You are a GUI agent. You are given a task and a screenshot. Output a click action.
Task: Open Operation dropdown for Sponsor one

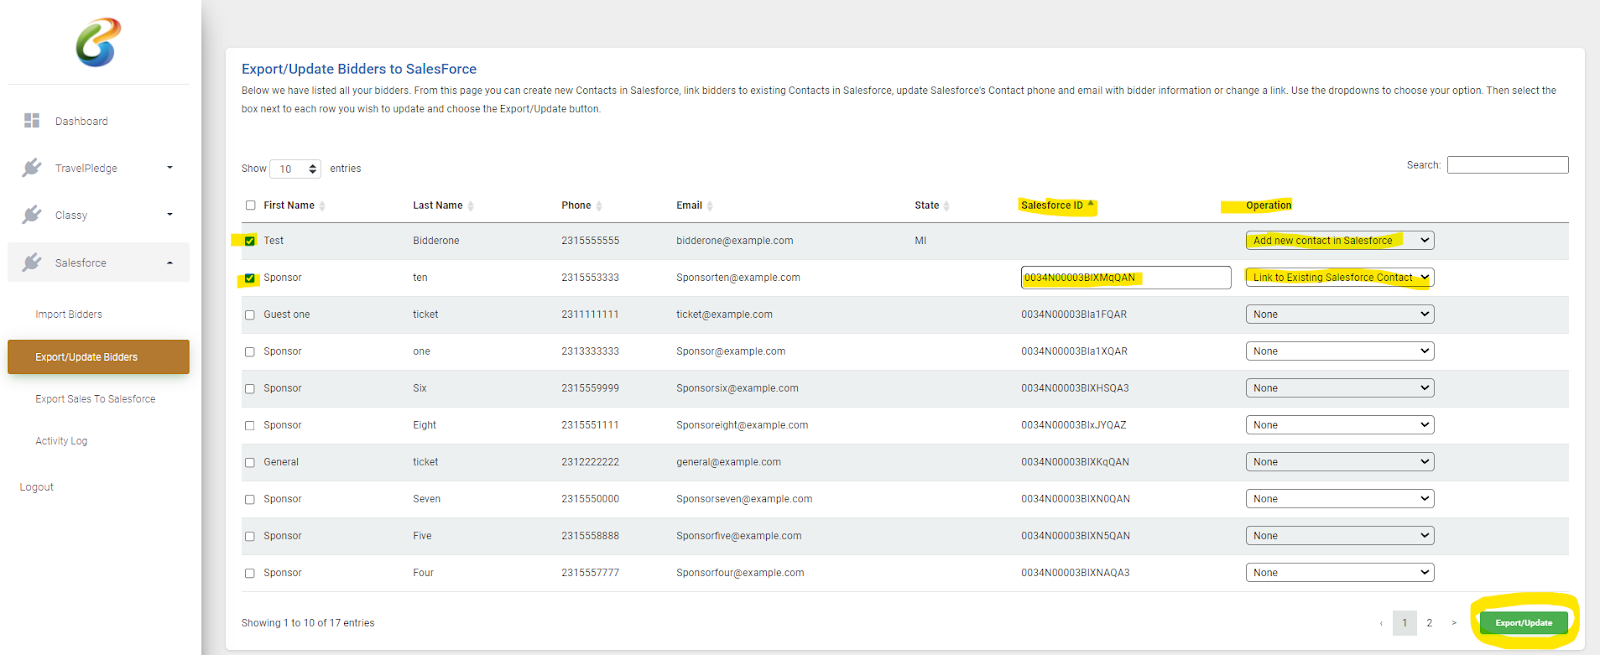coord(1340,351)
